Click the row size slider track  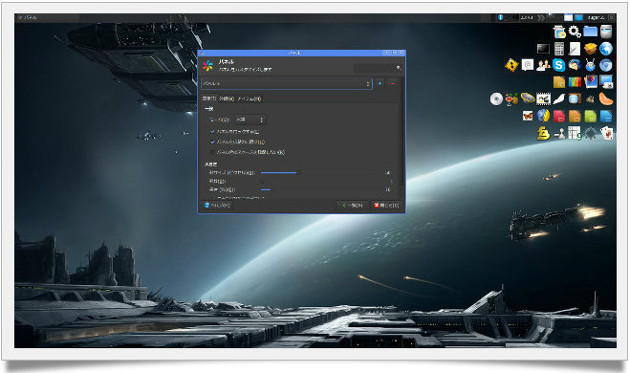tap(323, 172)
